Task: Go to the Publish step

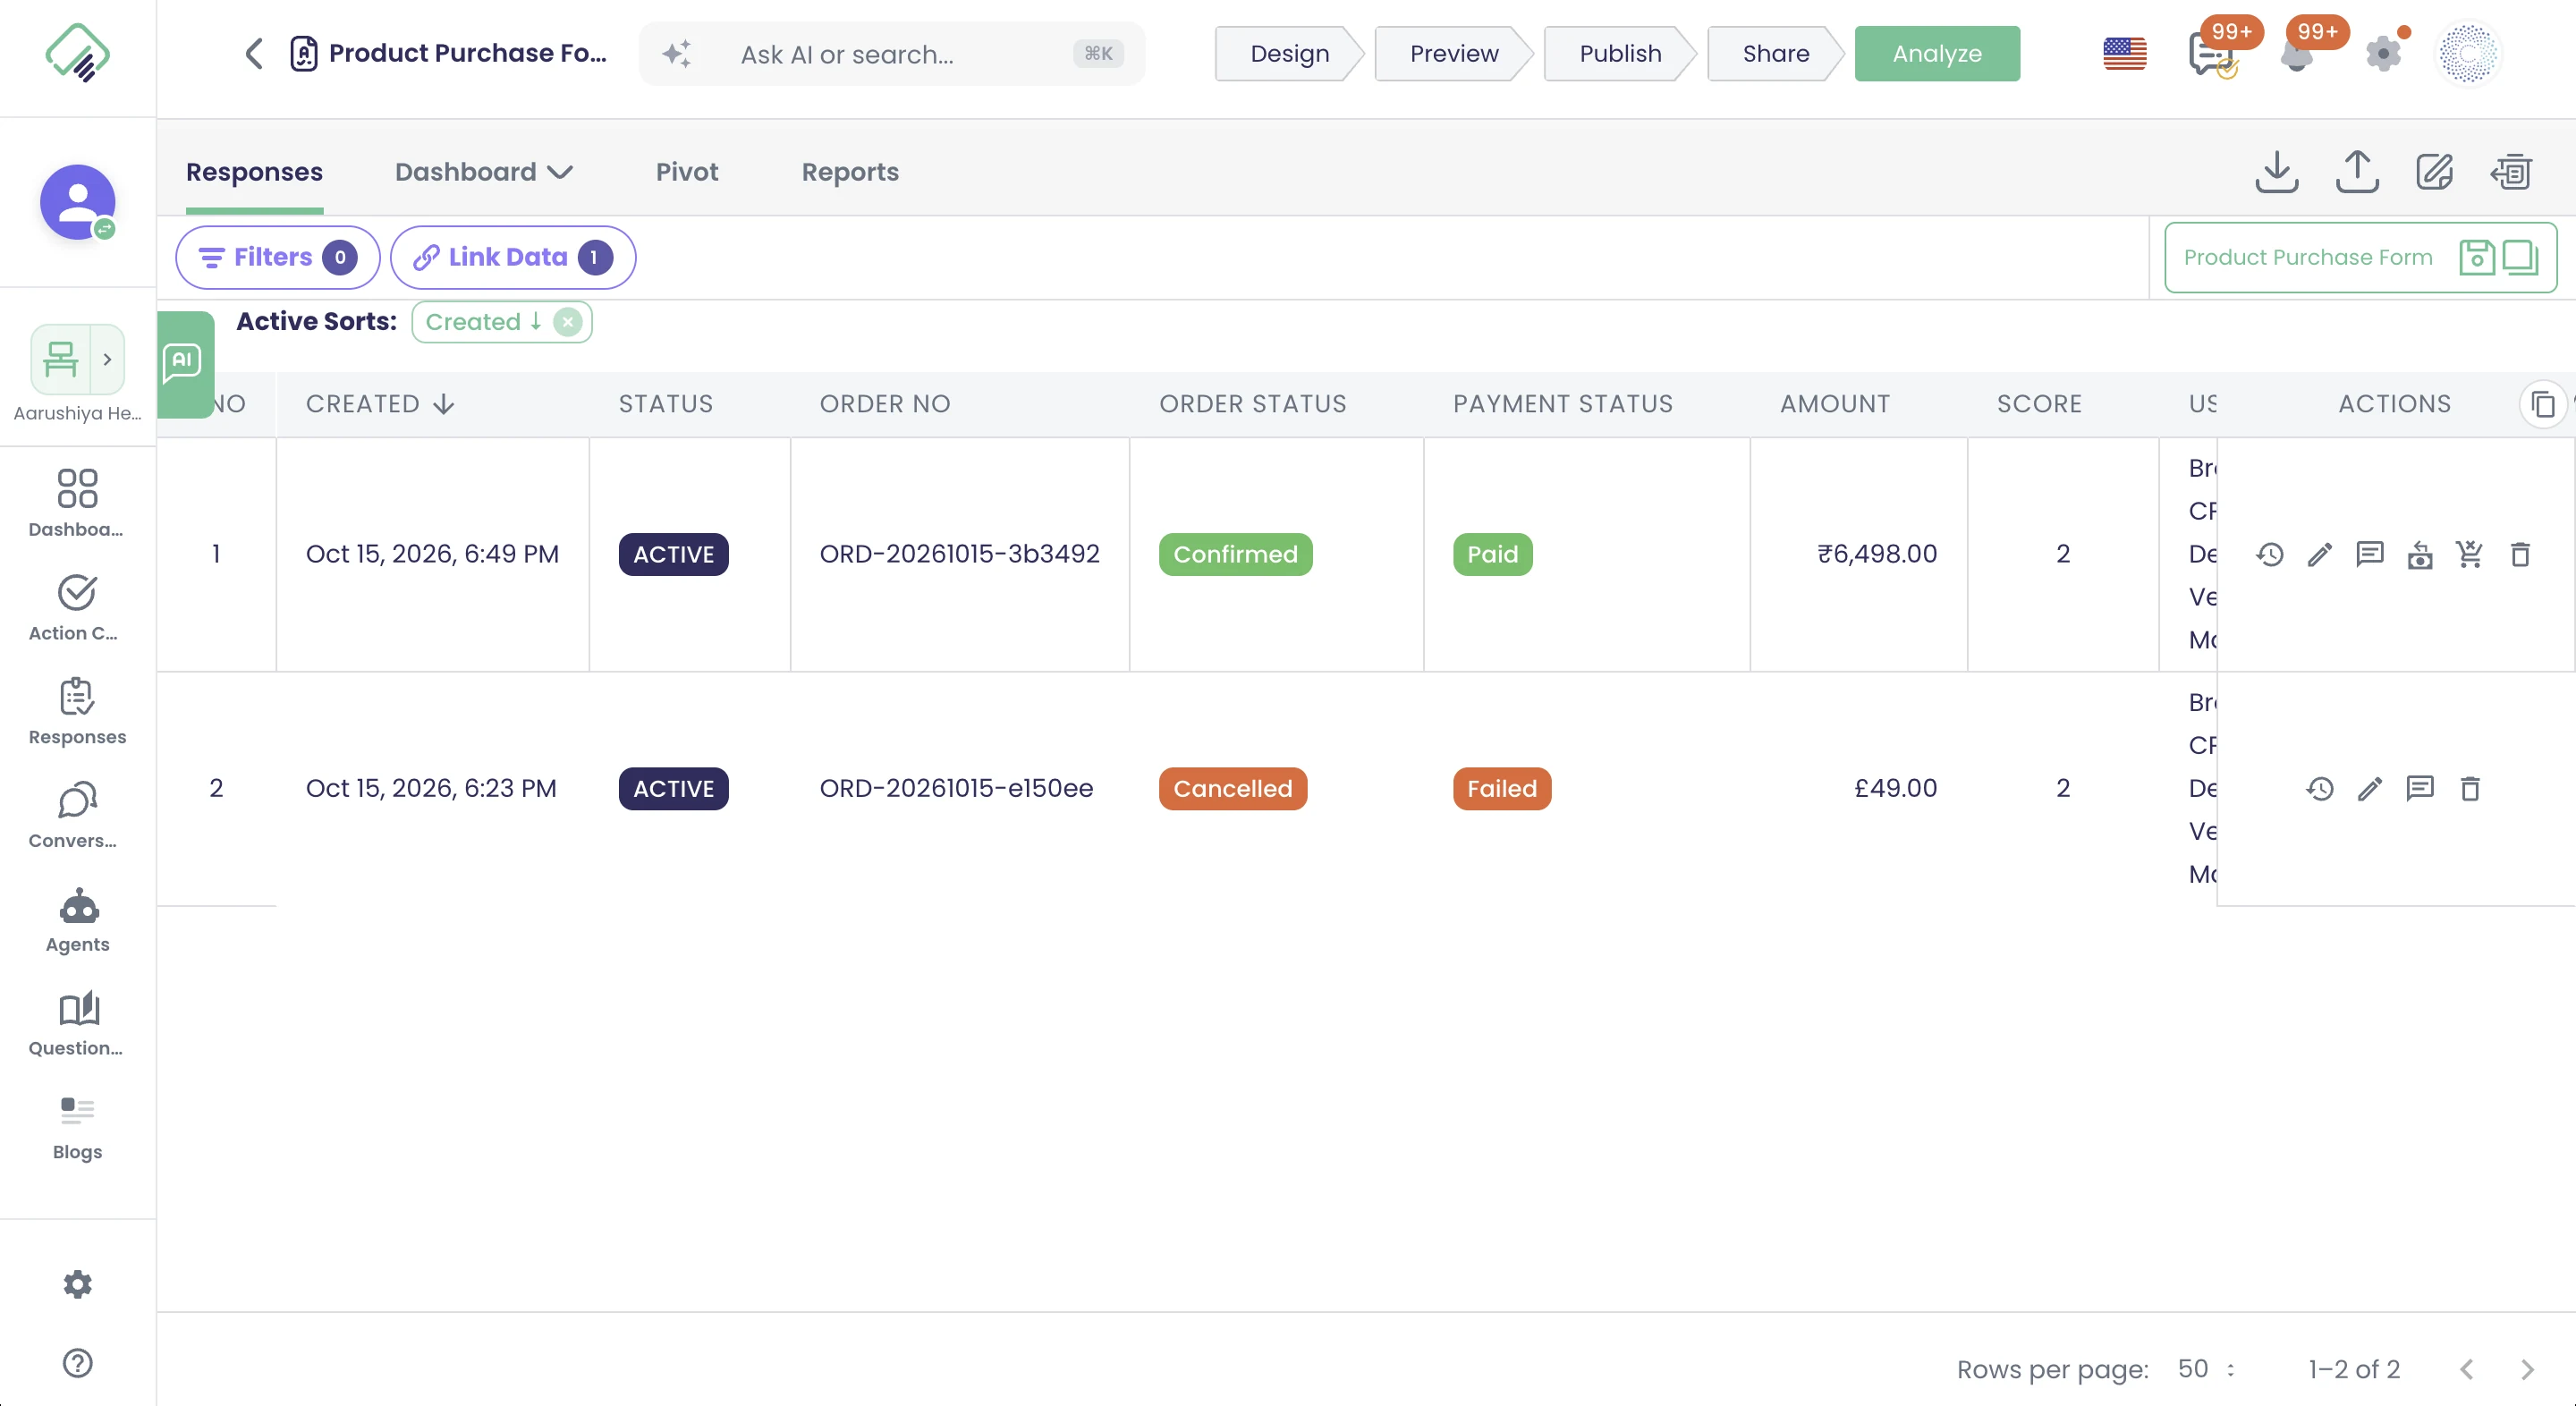Action: pos(1620,54)
